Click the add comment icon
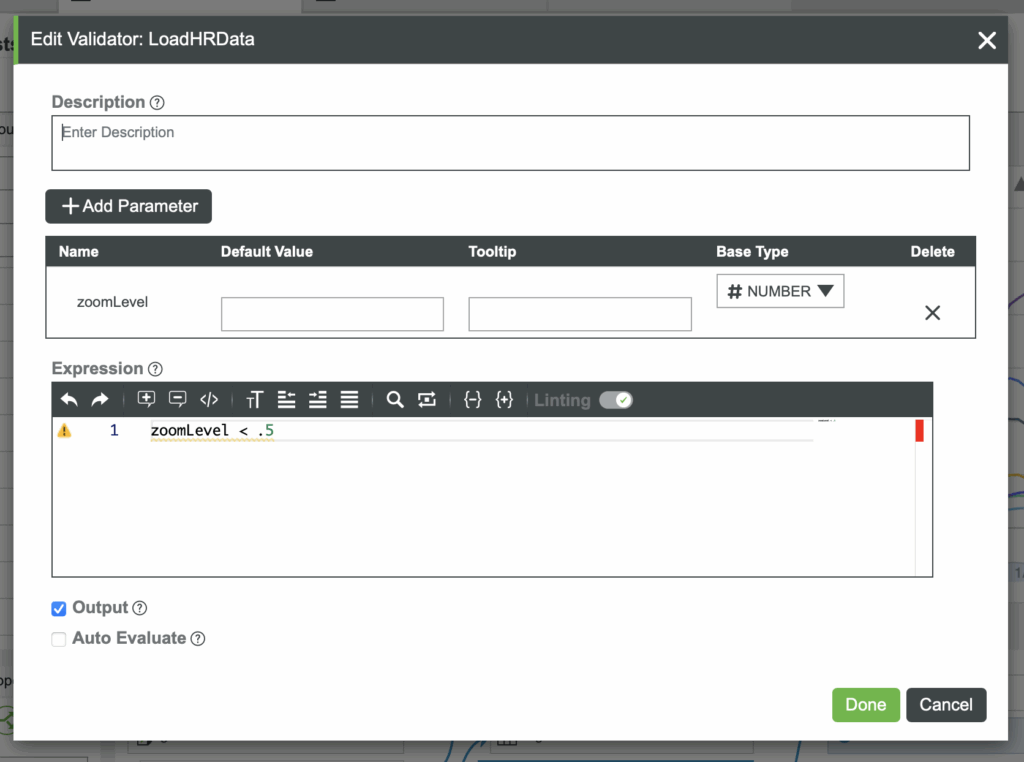 tap(146, 400)
